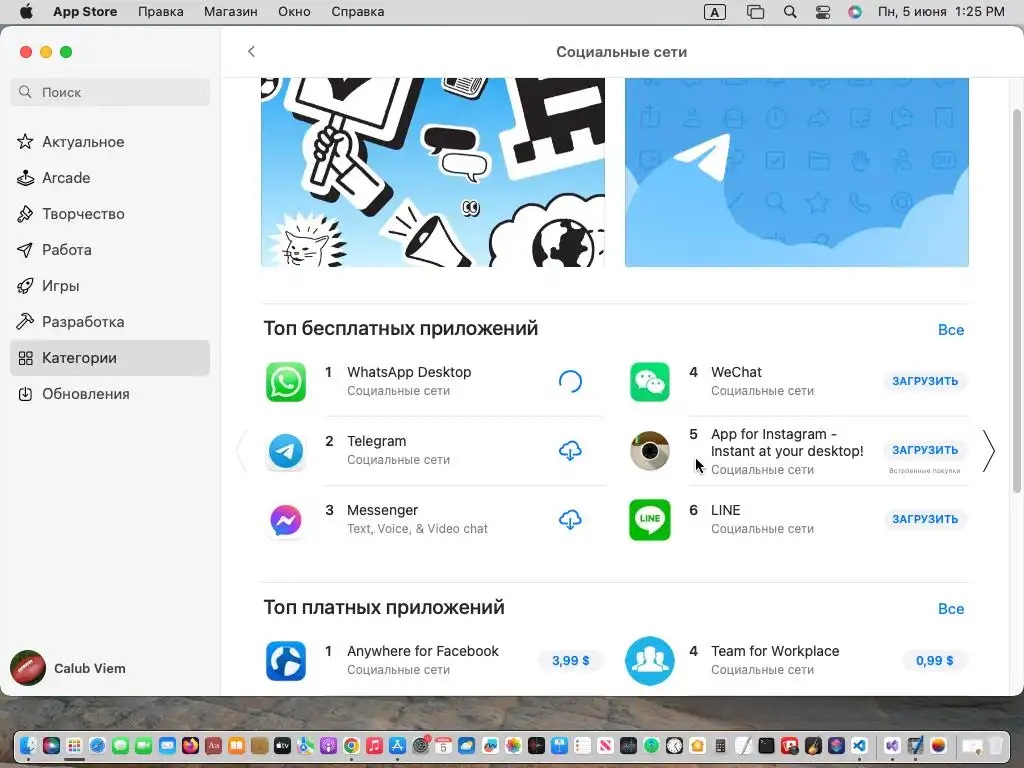Download WeChat with ЗАГРУЗИТЬ button
Viewport: 1024px width, 768px height.
925,381
